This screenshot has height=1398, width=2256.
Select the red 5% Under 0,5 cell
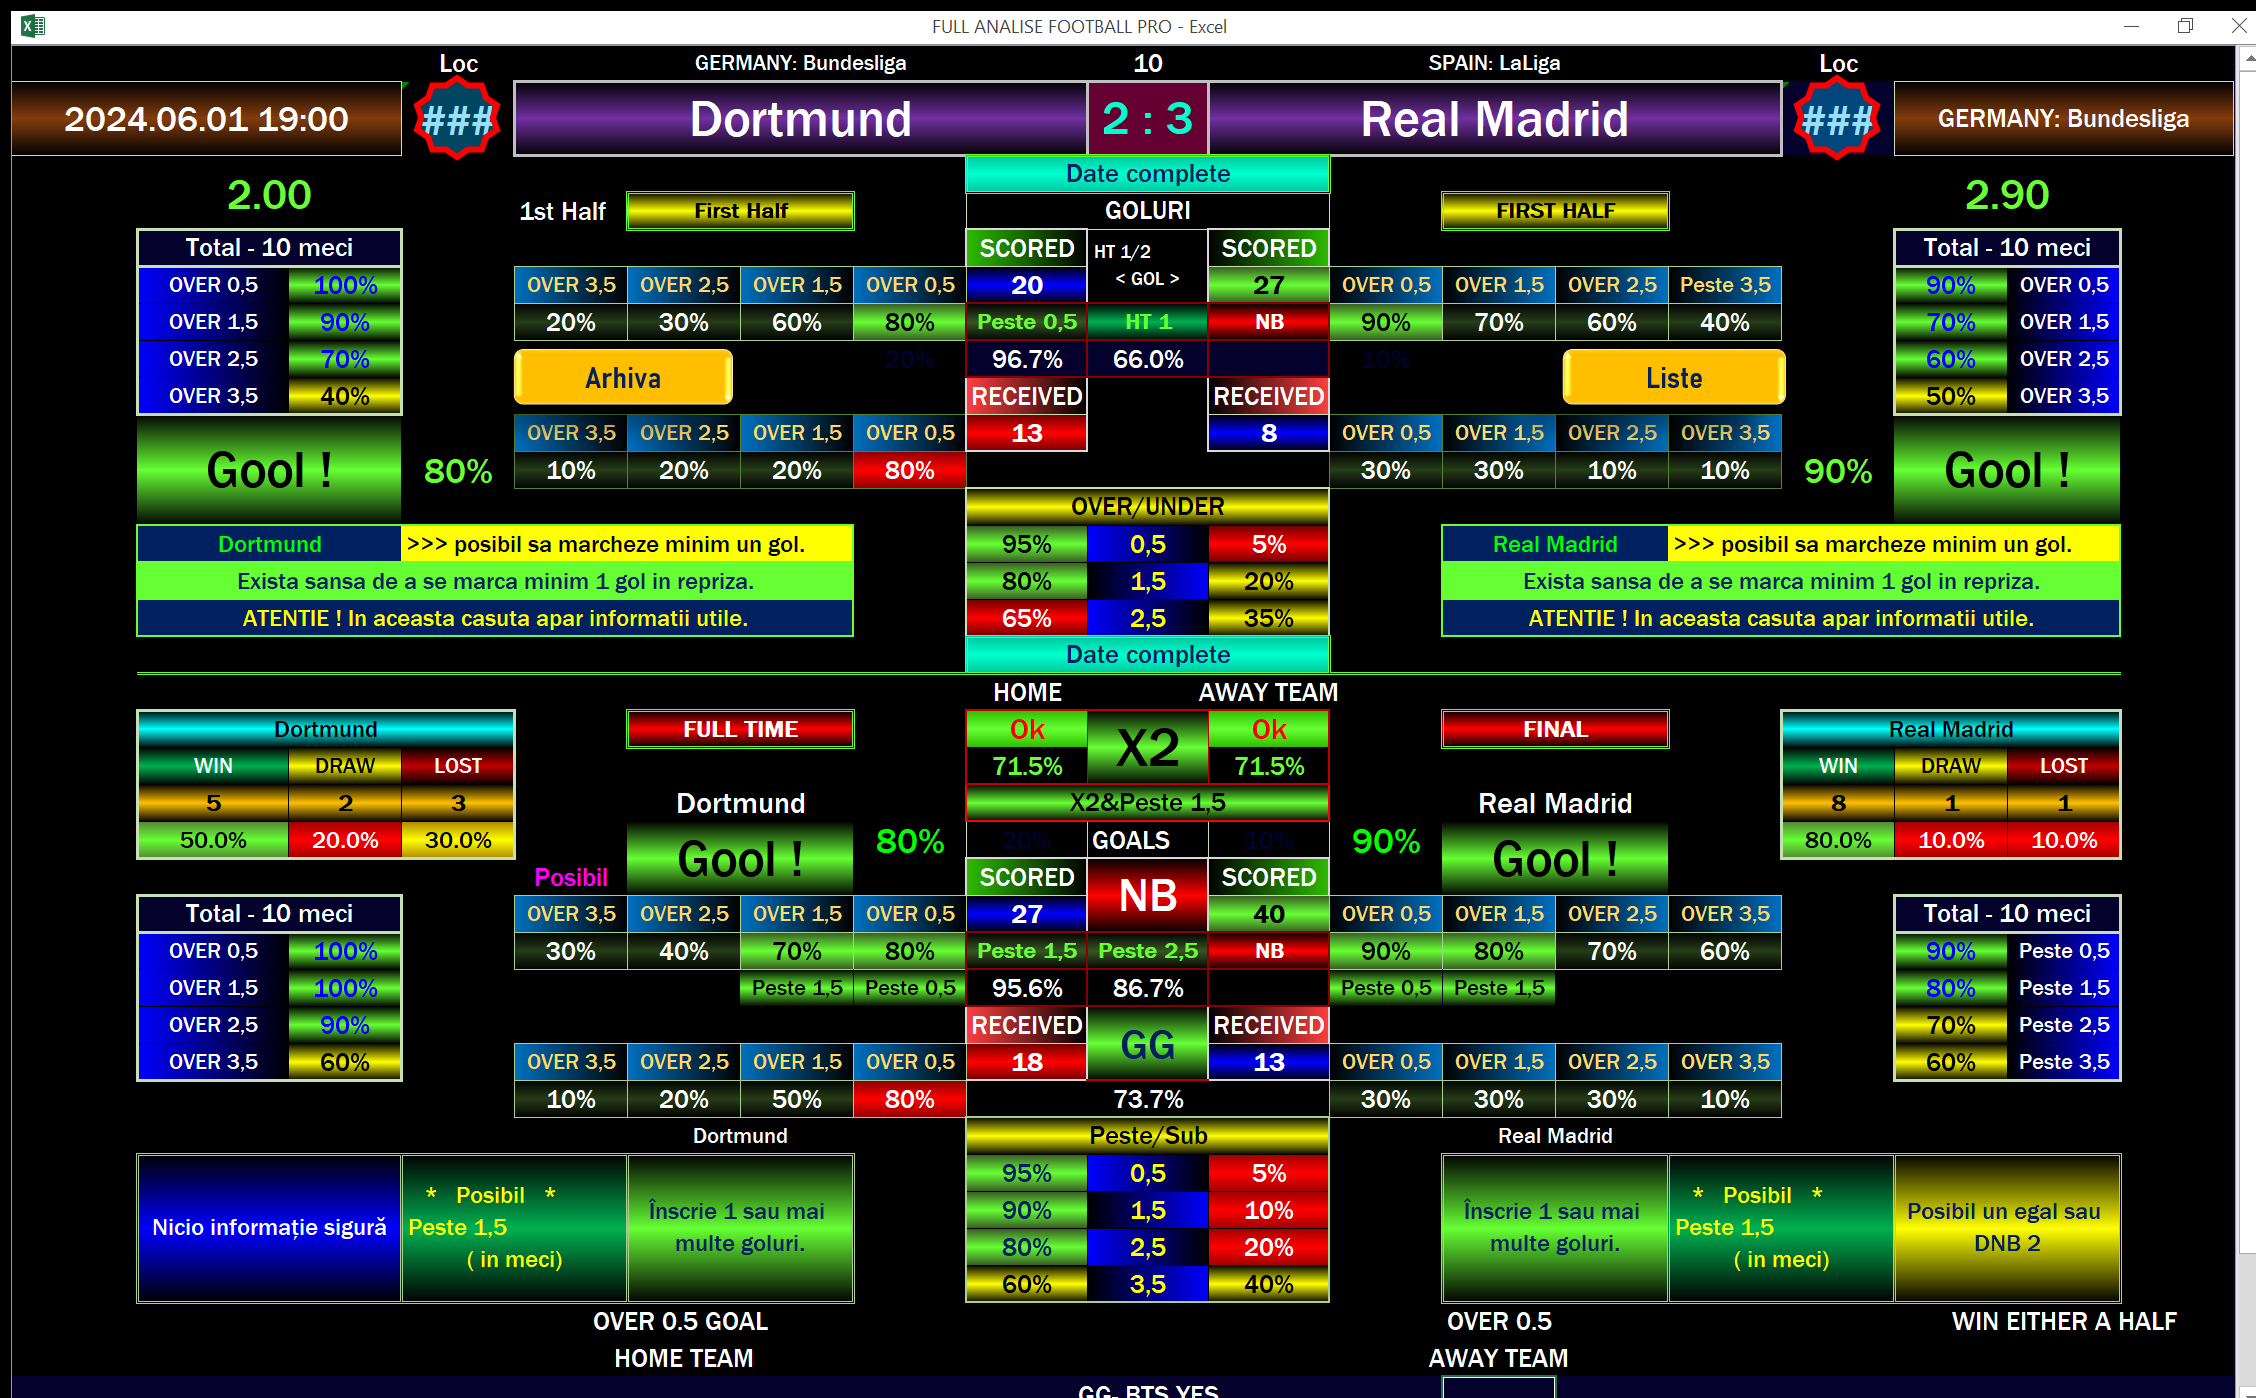pyautogui.click(x=1267, y=544)
